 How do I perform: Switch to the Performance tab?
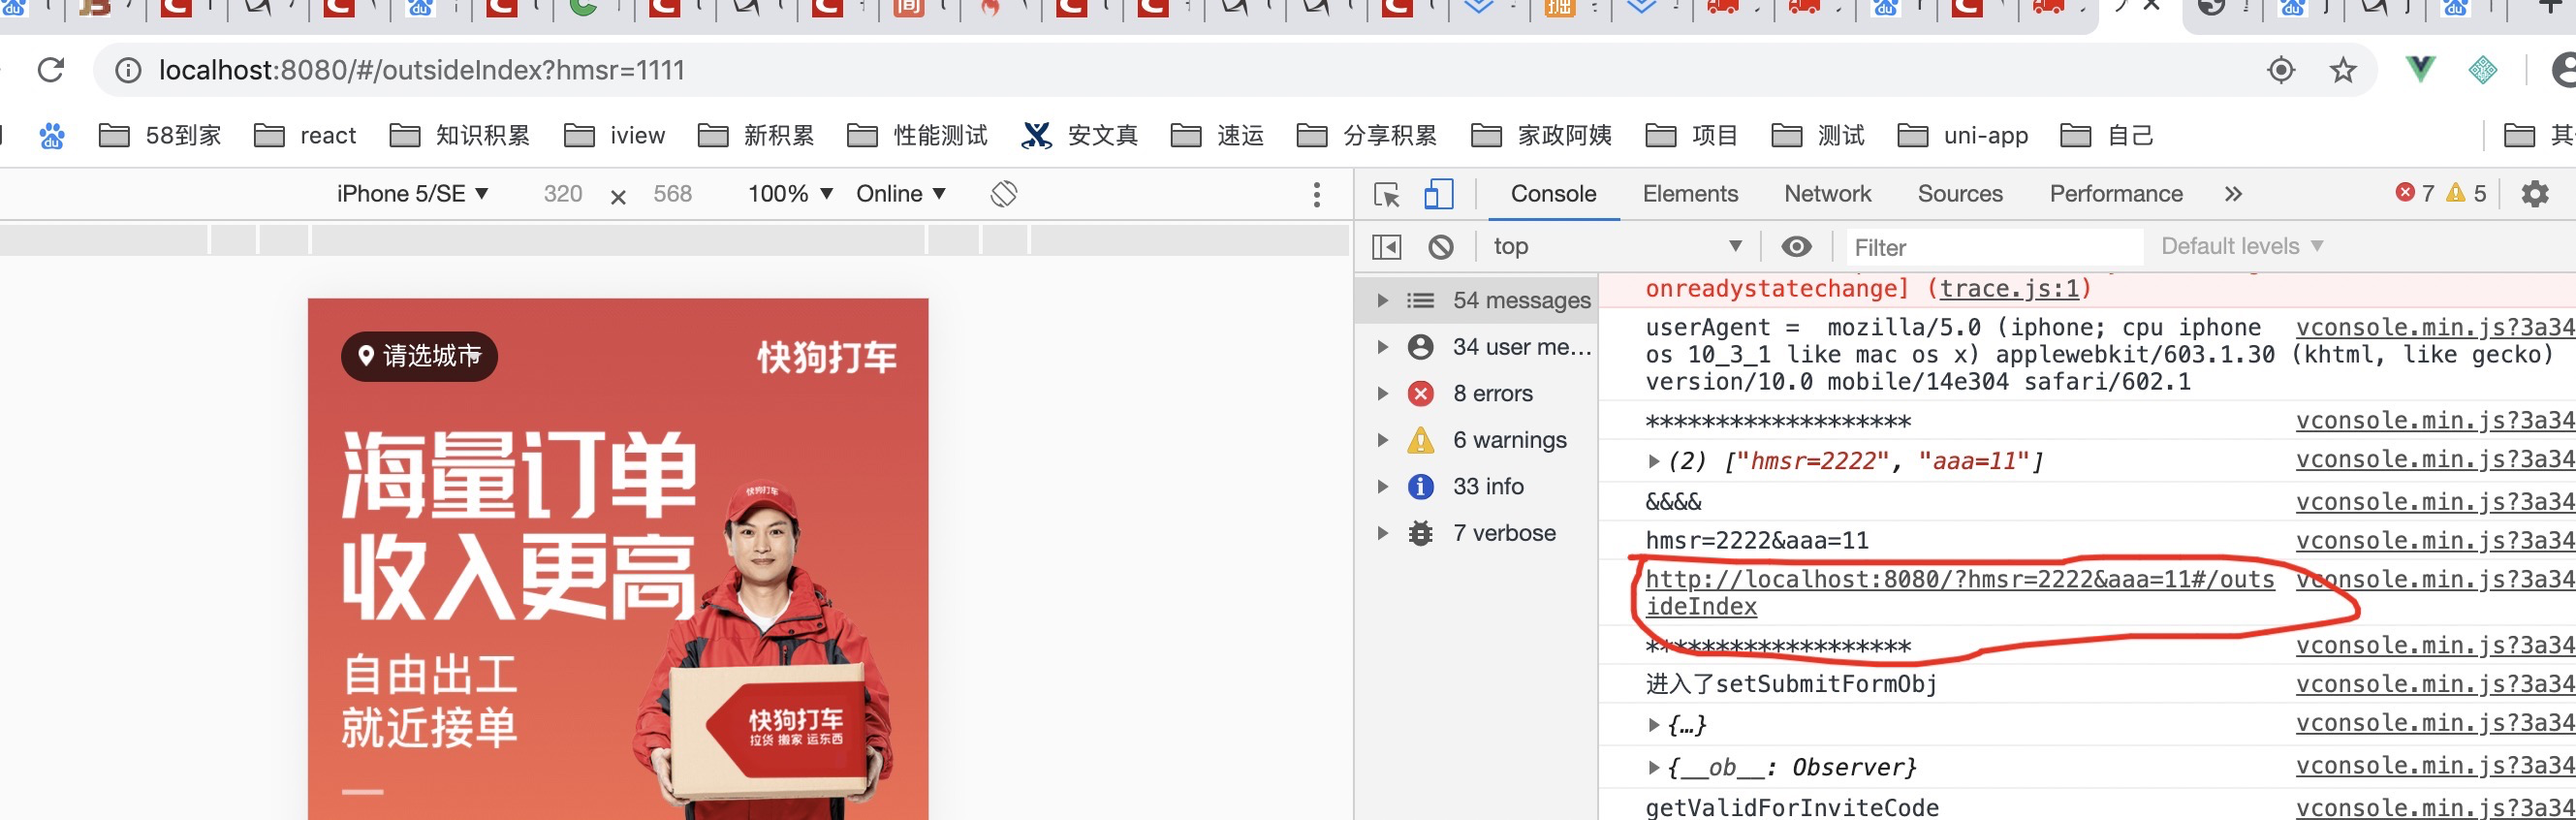pyautogui.click(x=2116, y=194)
